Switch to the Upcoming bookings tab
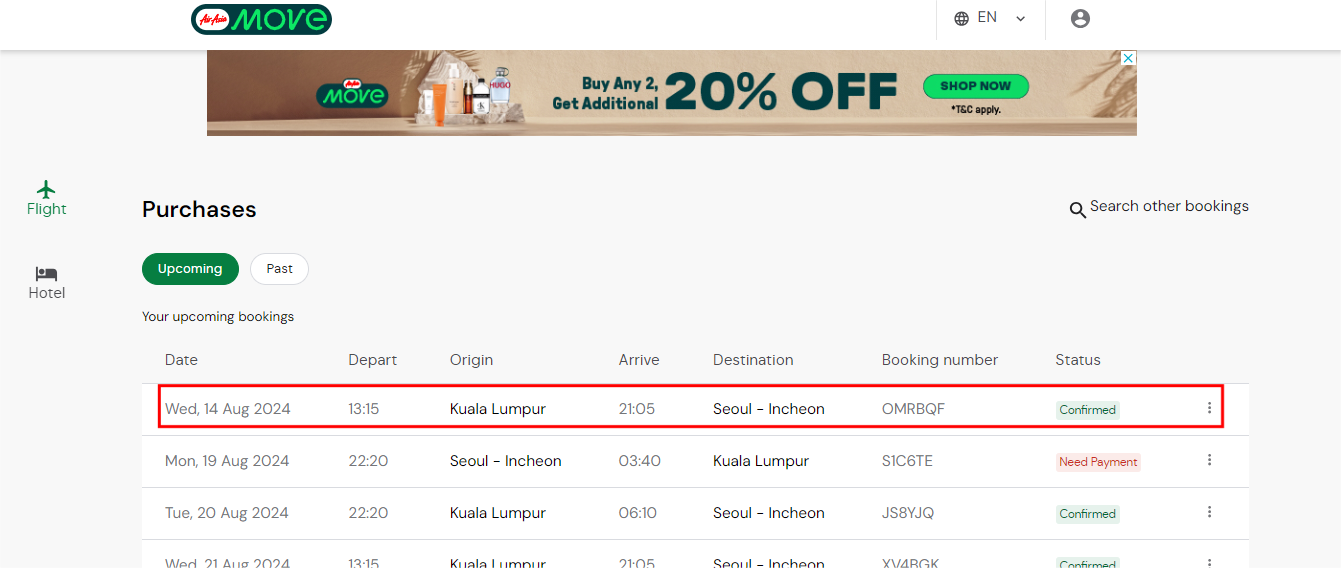This screenshot has height=568, width=1341. click(x=190, y=269)
